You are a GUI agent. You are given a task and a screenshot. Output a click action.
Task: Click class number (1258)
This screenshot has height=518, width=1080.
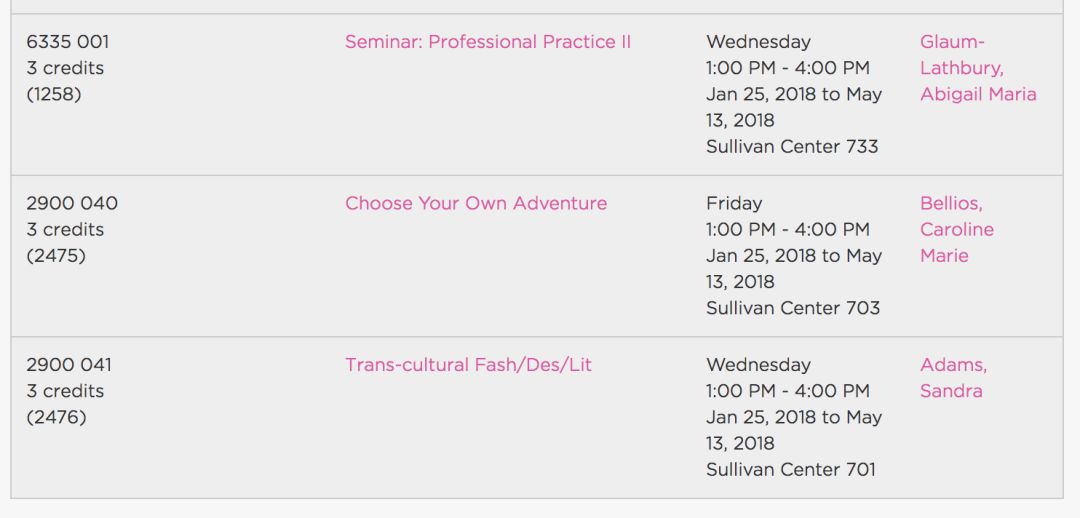54,94
